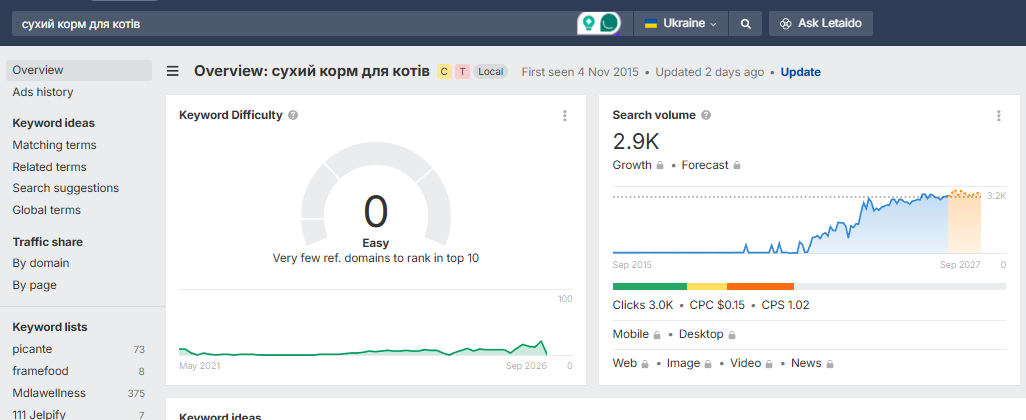The height and width of the screenshot is (420, 1026).
Task: Open By domain traffic share
Action: point(41,263)
